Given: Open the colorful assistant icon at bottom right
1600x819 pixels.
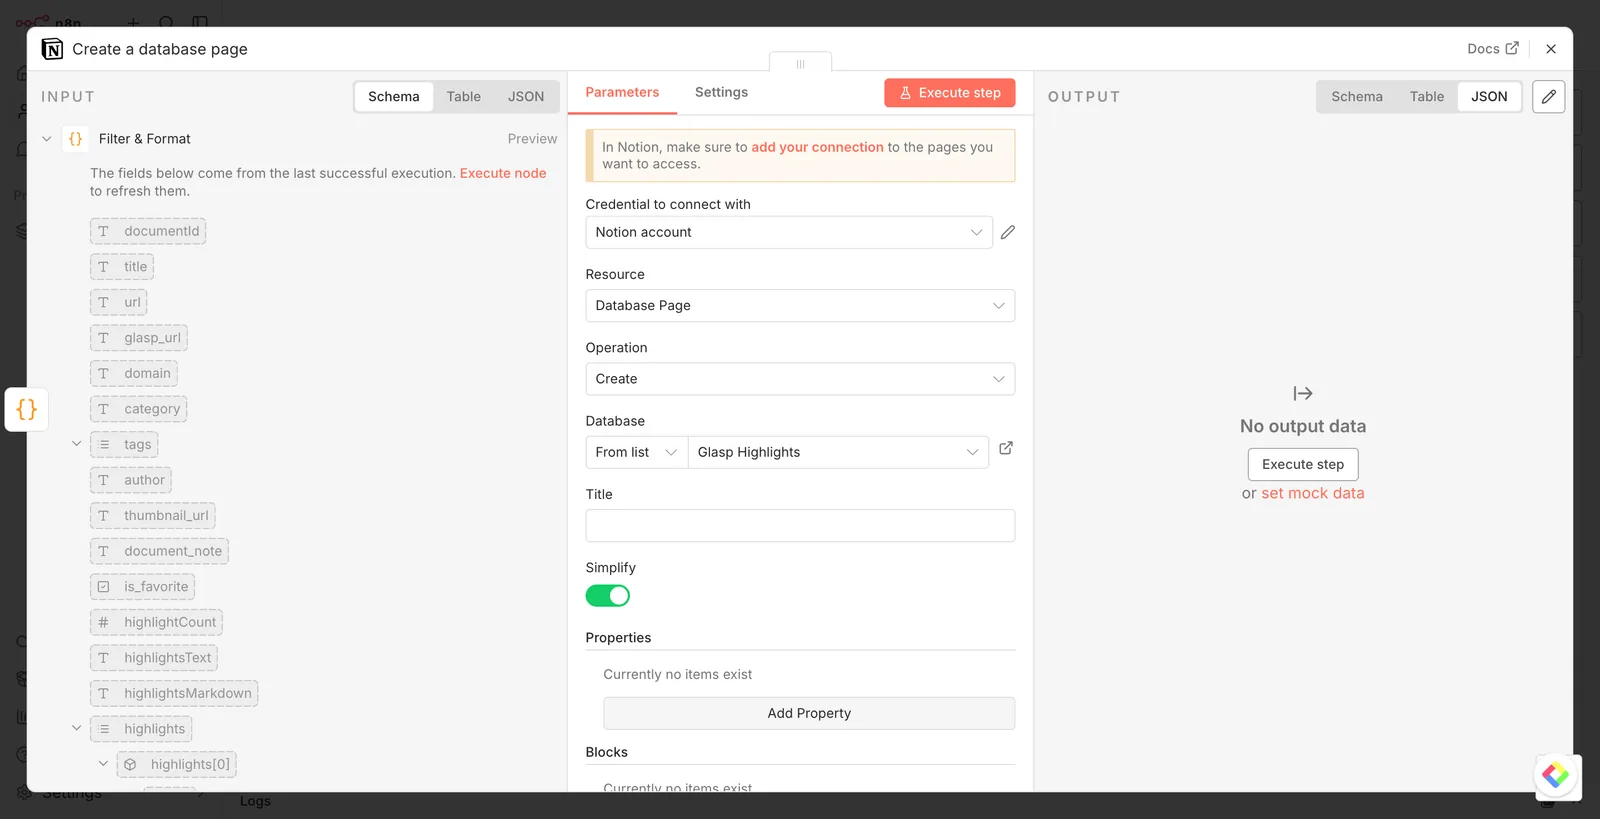Looking at the screenshot, I should point(1556,775).
